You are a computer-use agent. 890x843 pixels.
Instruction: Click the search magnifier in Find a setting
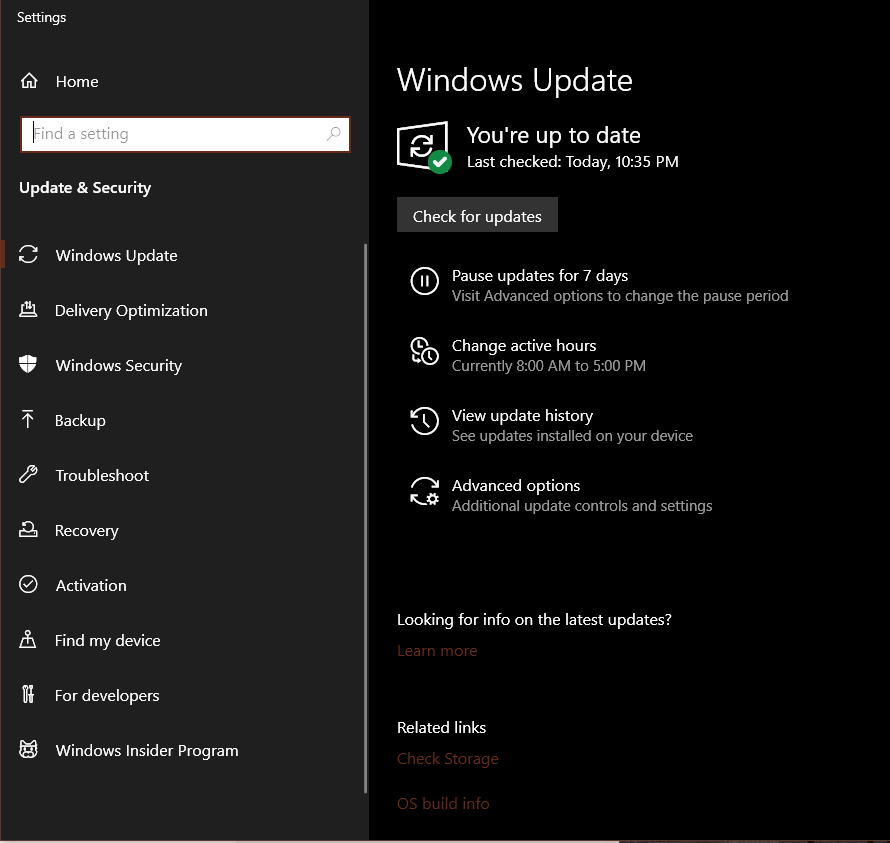coord(335,133)
